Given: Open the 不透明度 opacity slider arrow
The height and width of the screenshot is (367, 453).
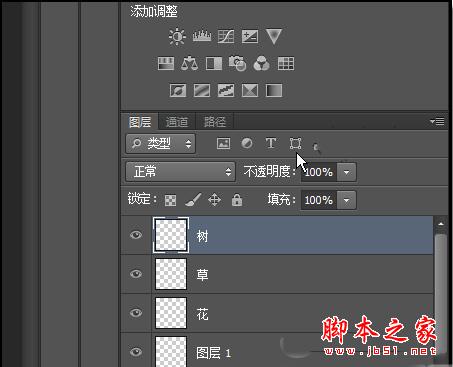Looking at the screenshot, I should (347, 172).
